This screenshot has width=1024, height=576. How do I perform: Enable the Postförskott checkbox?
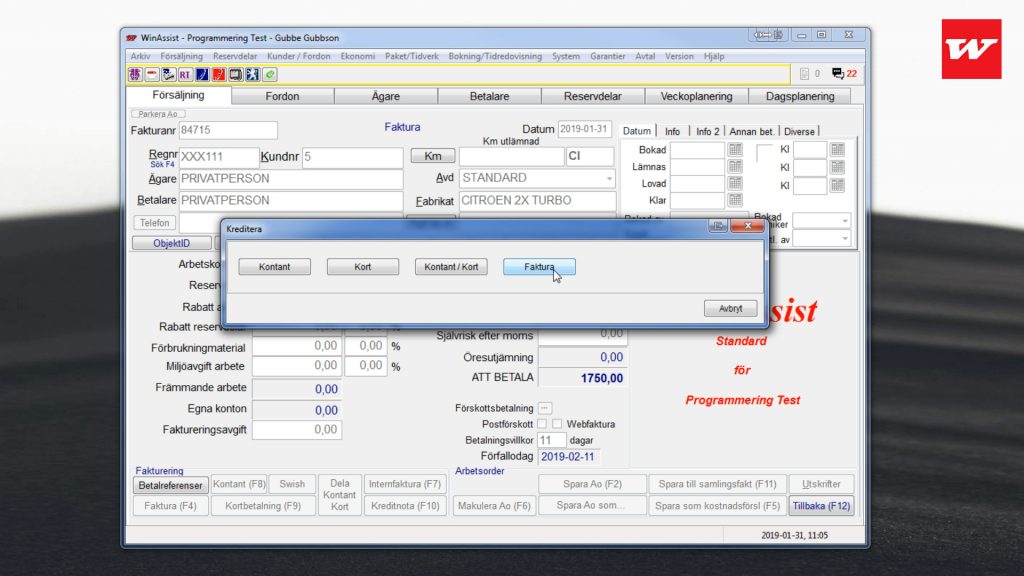pyautogui.click(x=542, y=424)
